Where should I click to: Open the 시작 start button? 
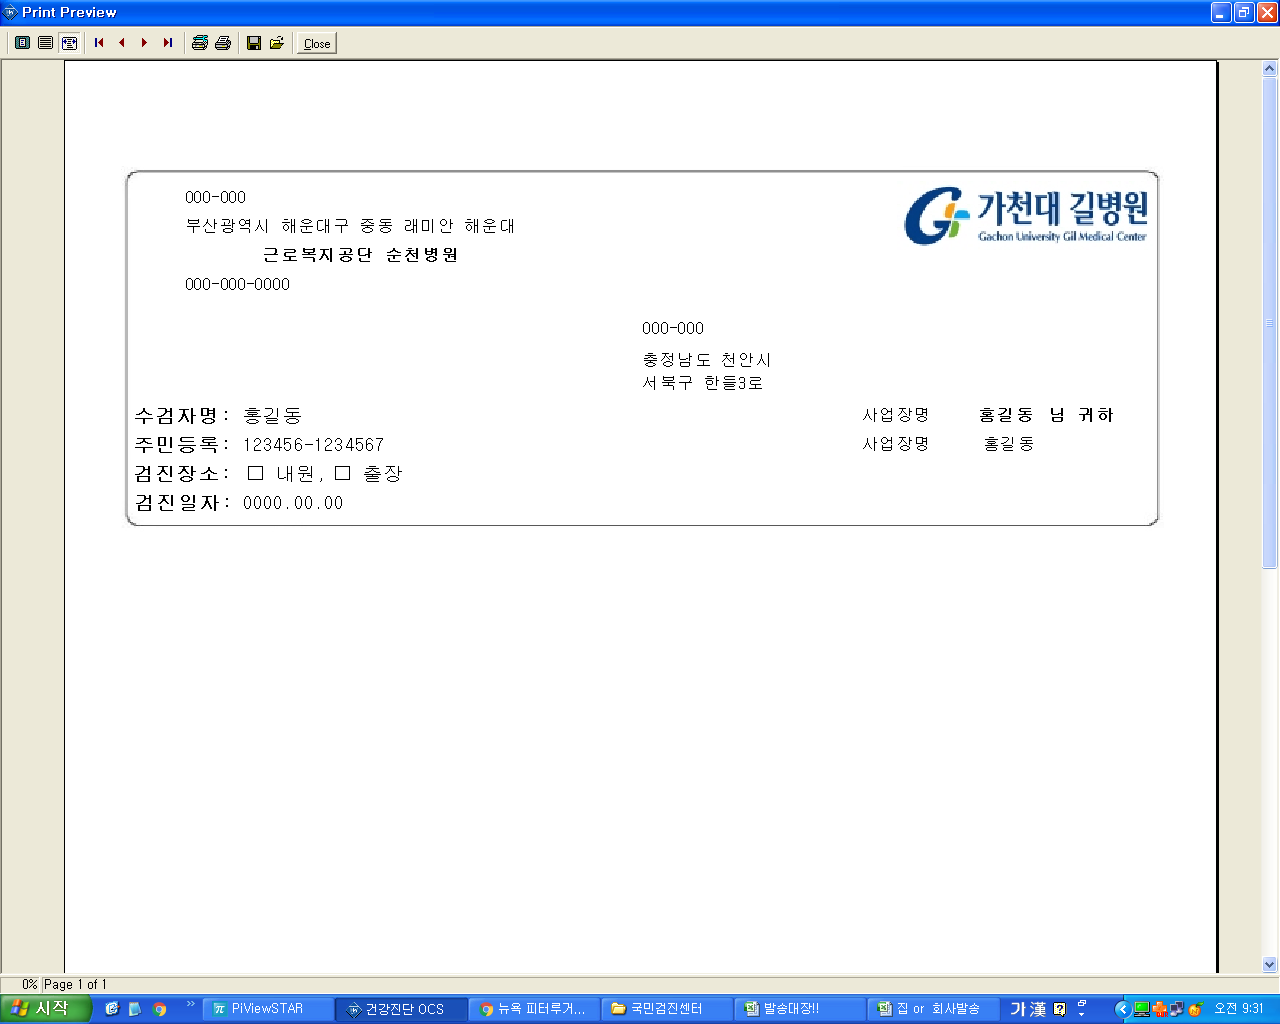tap(46, 1009)
